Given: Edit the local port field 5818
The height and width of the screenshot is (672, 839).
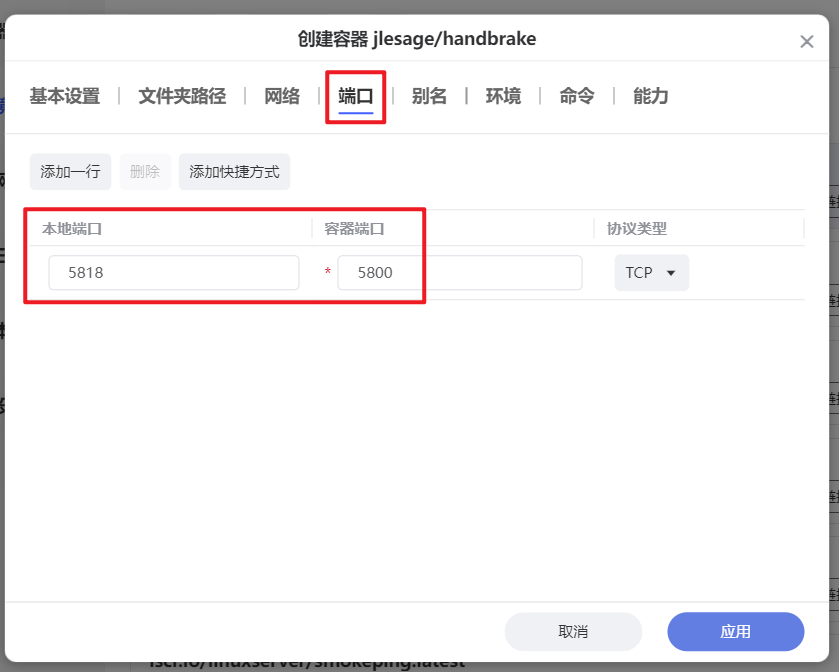Looking at the screenshot, I should coord(174,273).
